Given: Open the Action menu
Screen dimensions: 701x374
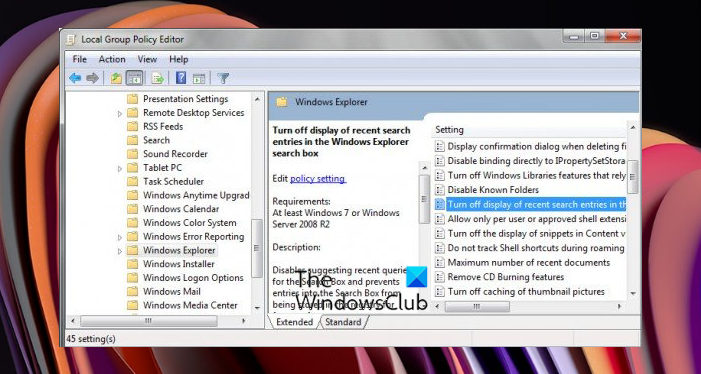Looking at the screenshot, I should [112, 59].
